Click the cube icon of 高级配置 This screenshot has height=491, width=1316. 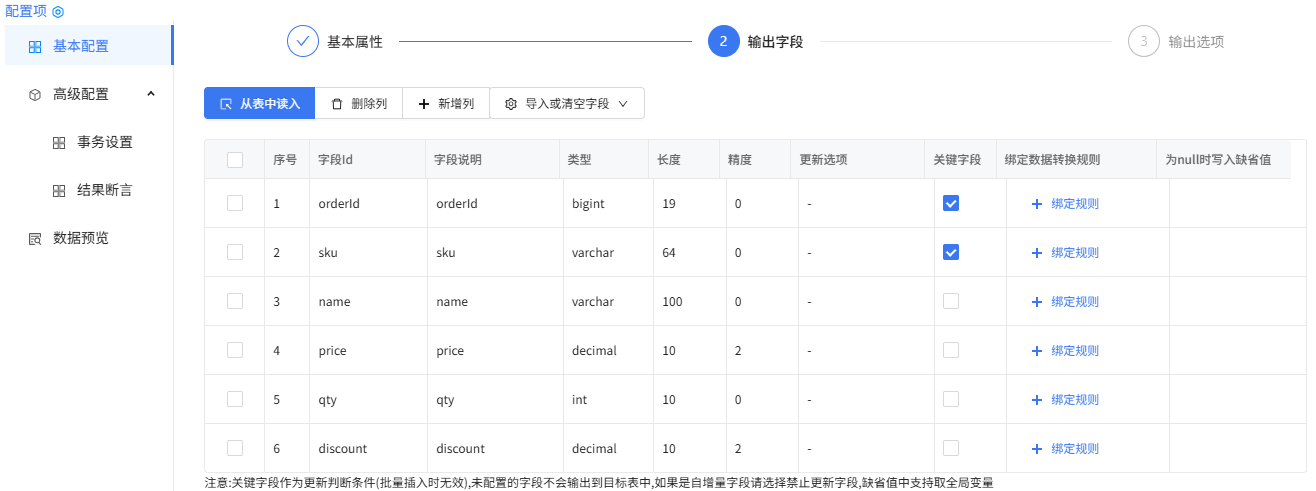click(35, 94)
